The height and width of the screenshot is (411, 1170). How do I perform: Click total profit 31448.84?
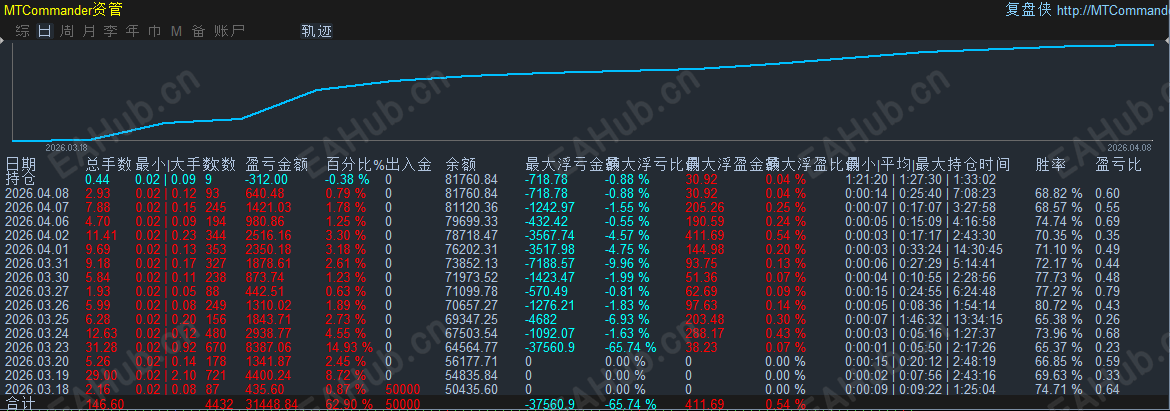(273, 404)
